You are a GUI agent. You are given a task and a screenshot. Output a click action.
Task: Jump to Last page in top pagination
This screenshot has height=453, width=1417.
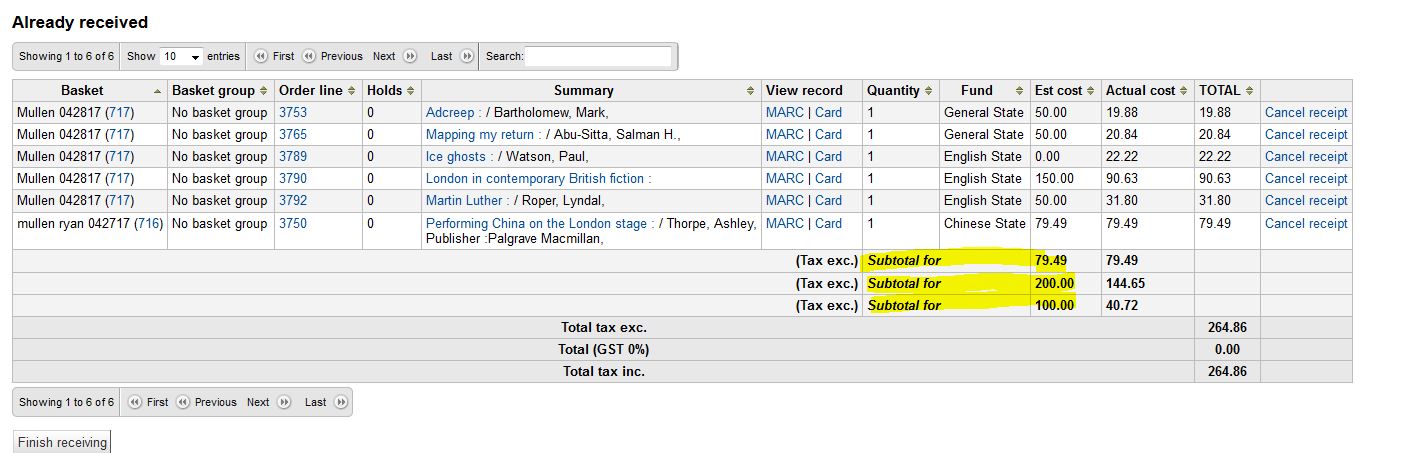coord(451,57)
